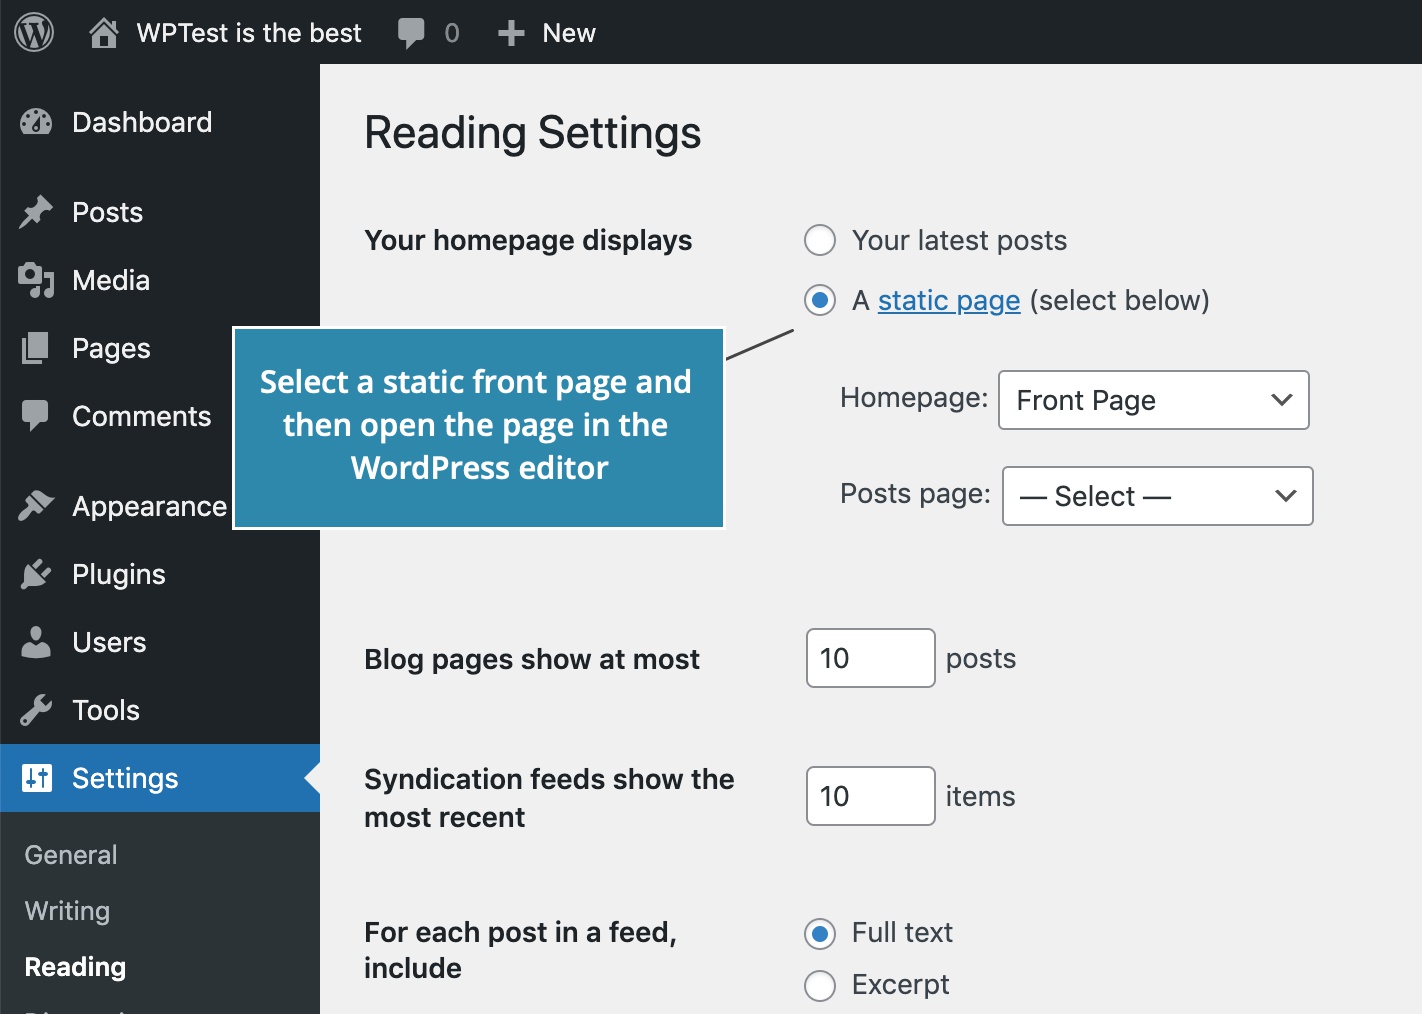Click the Users person icon
Image resolution: width=1422 pixels, height=1014 pixels.
coord(36,642)
